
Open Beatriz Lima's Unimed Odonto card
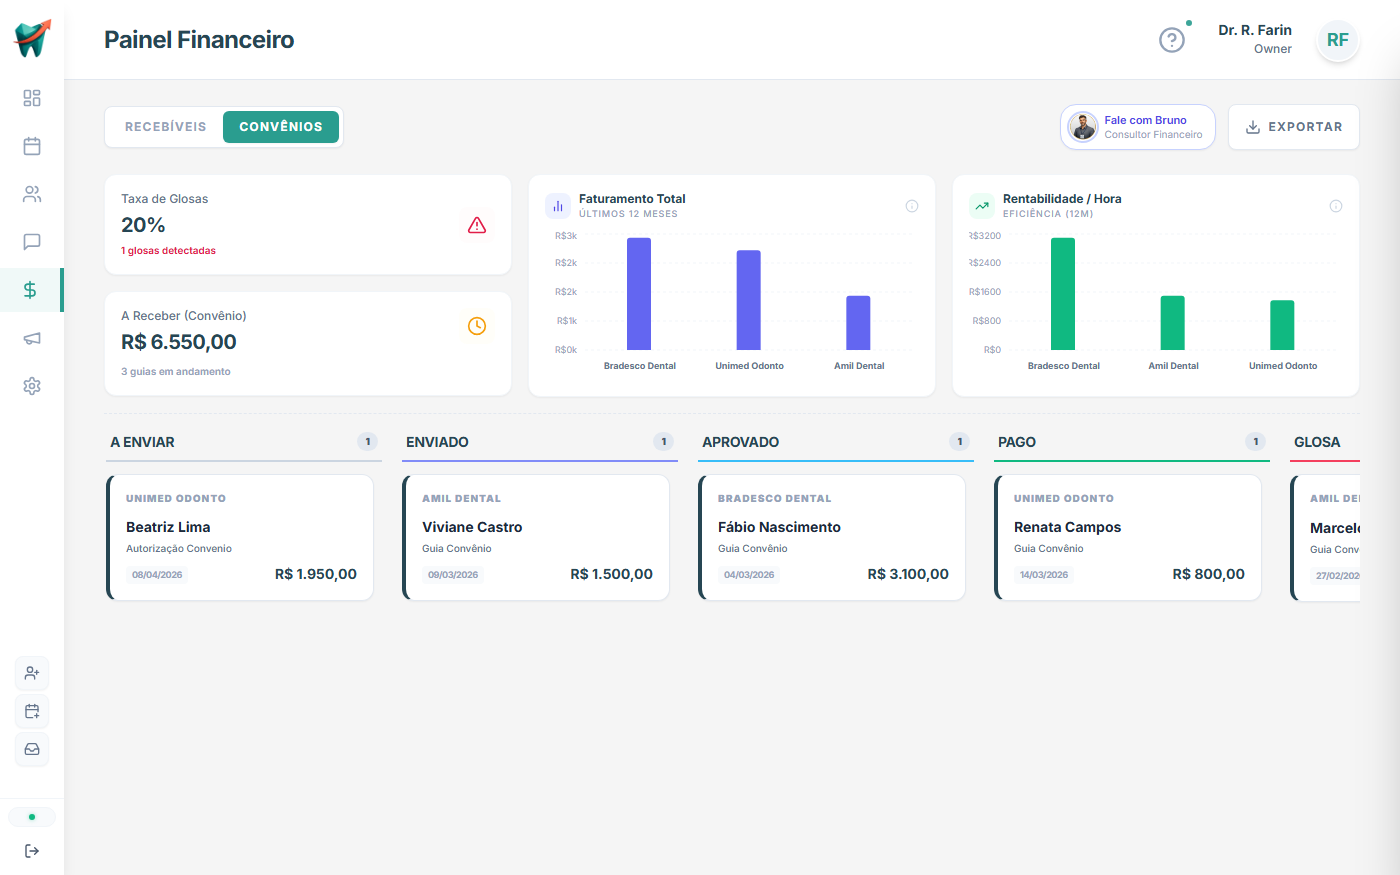[x=240, y=537]
